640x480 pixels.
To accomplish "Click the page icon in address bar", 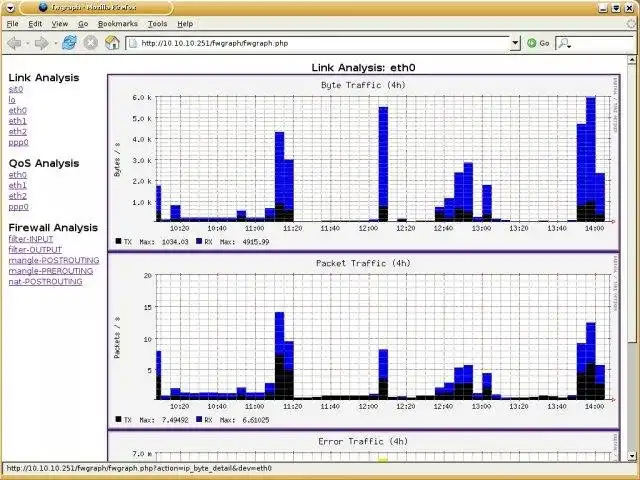I will pos(133,43).
